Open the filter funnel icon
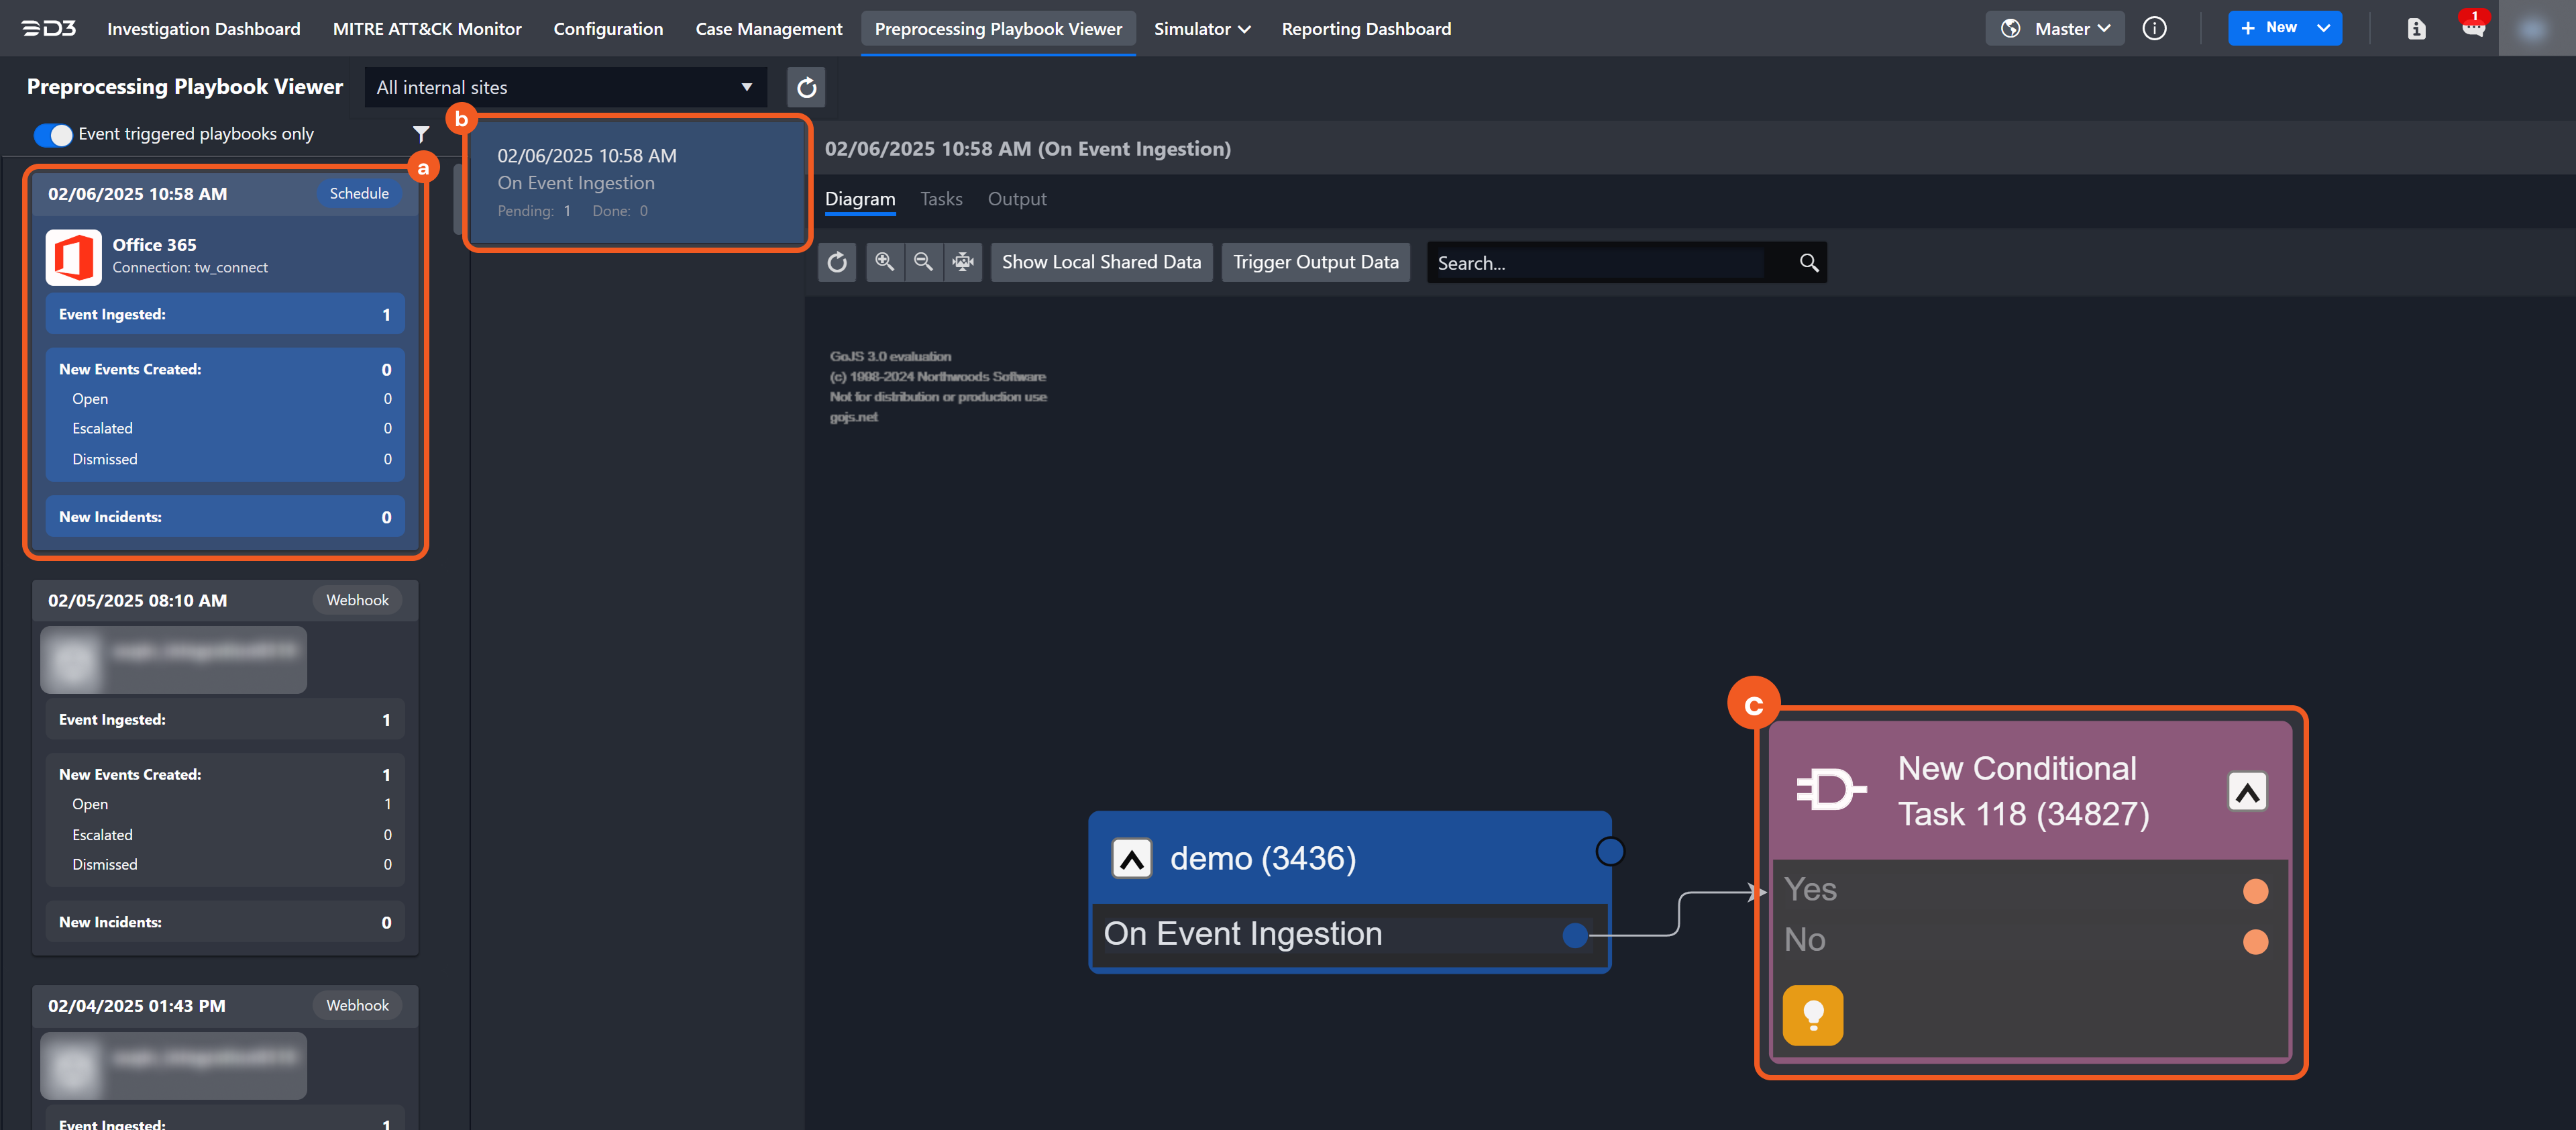 (x=421, y=134)
